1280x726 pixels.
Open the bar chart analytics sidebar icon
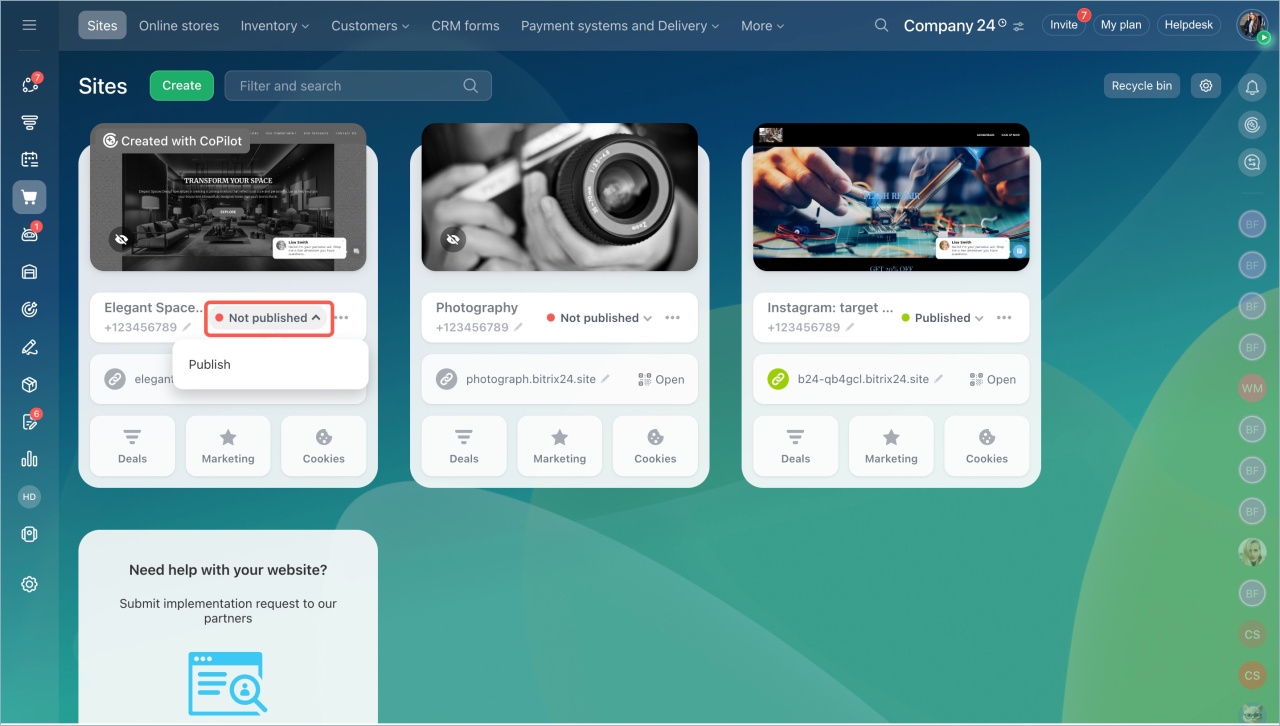30,459
